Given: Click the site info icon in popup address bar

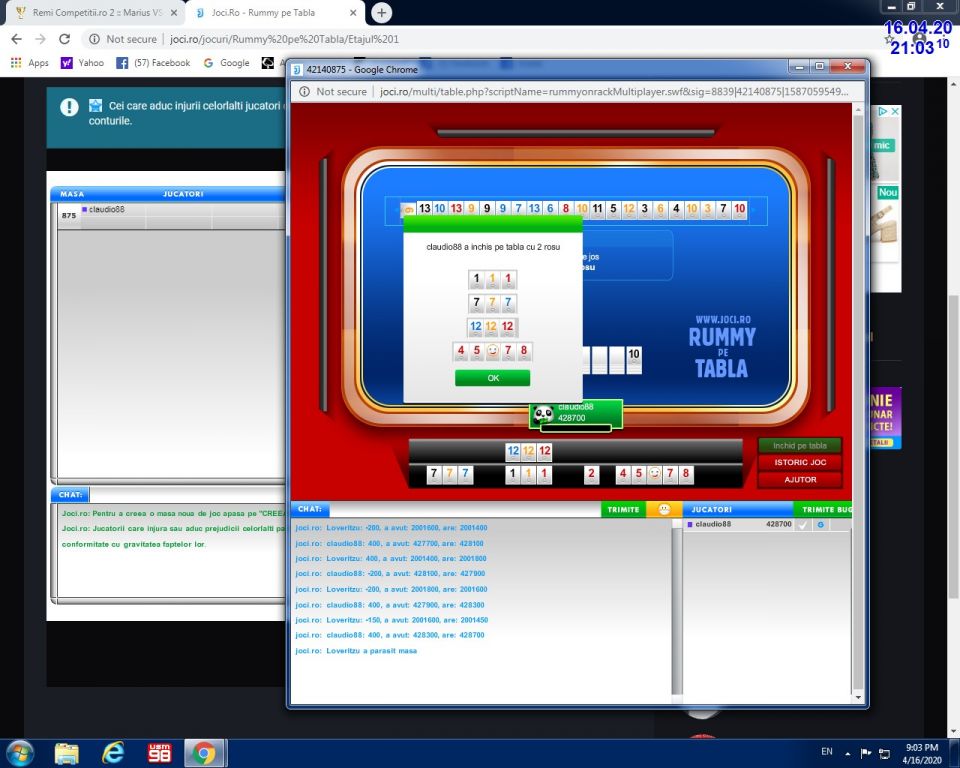Looking at the screenshot, I should (304, 91).
